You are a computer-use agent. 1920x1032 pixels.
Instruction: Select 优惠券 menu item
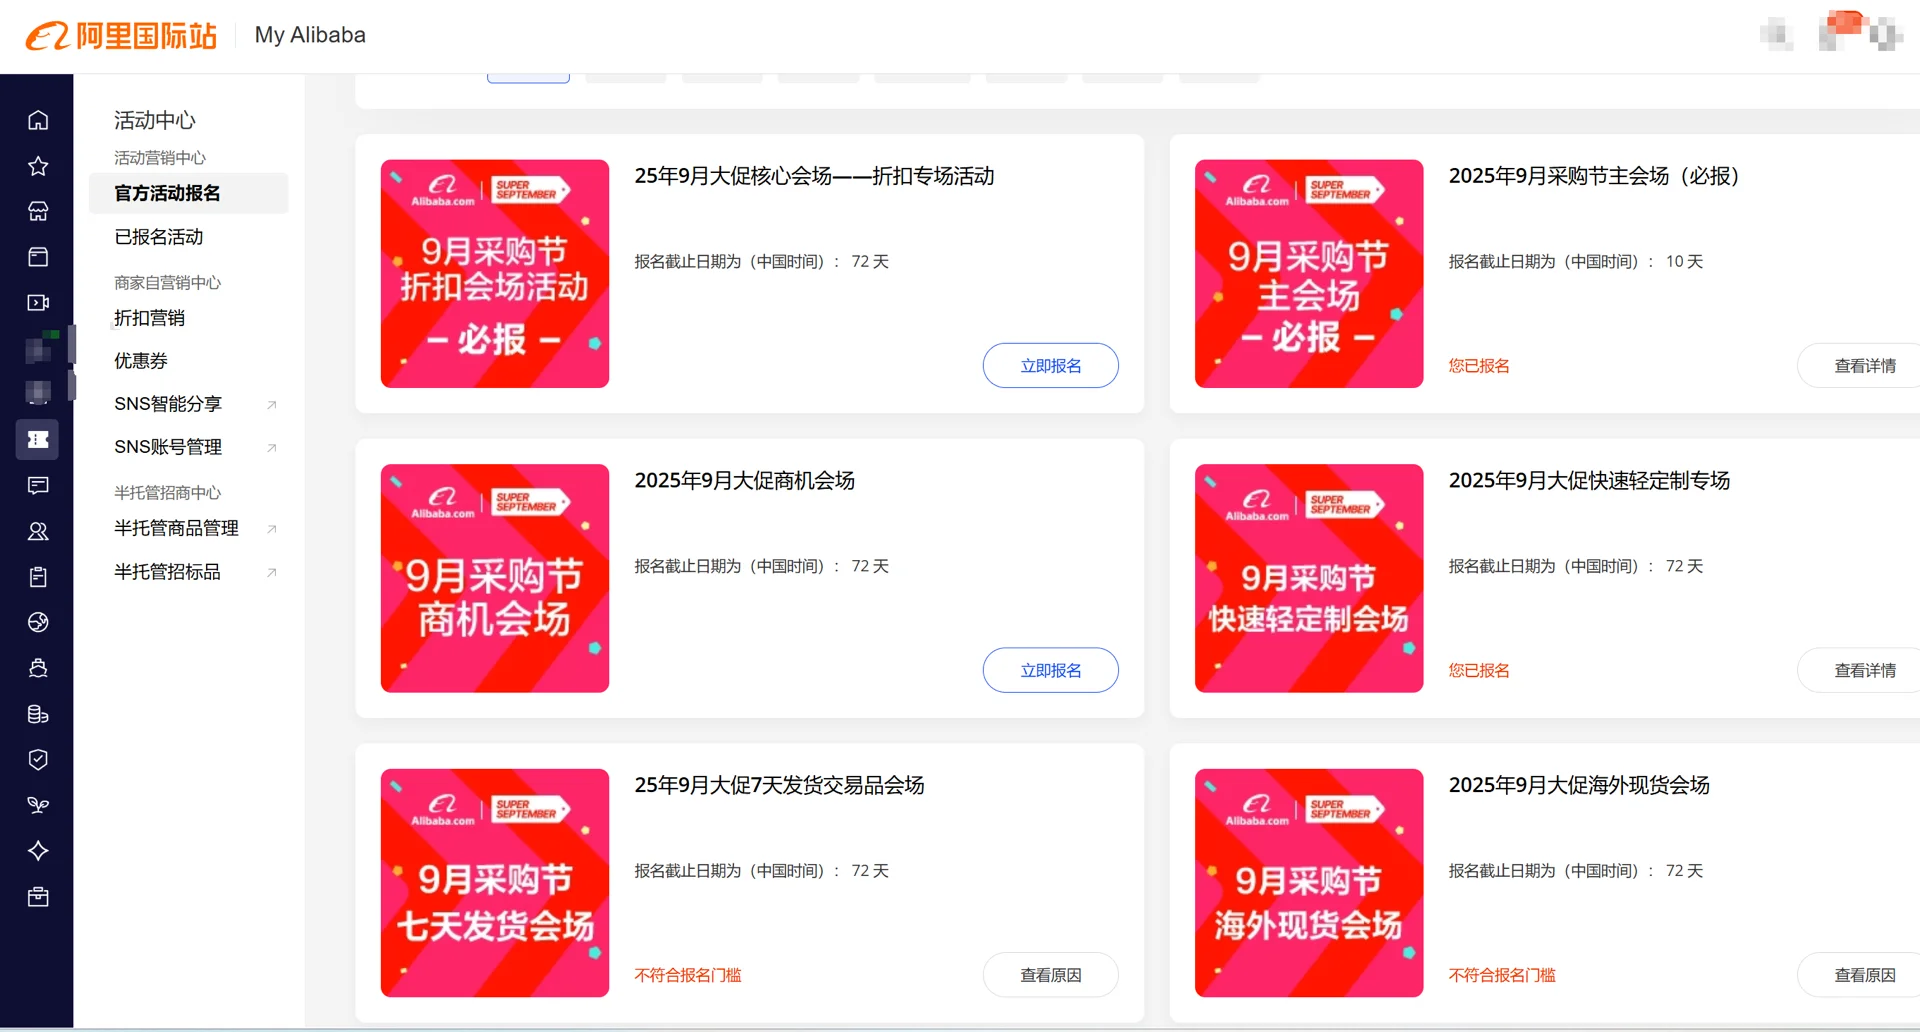tap(140, 361)
